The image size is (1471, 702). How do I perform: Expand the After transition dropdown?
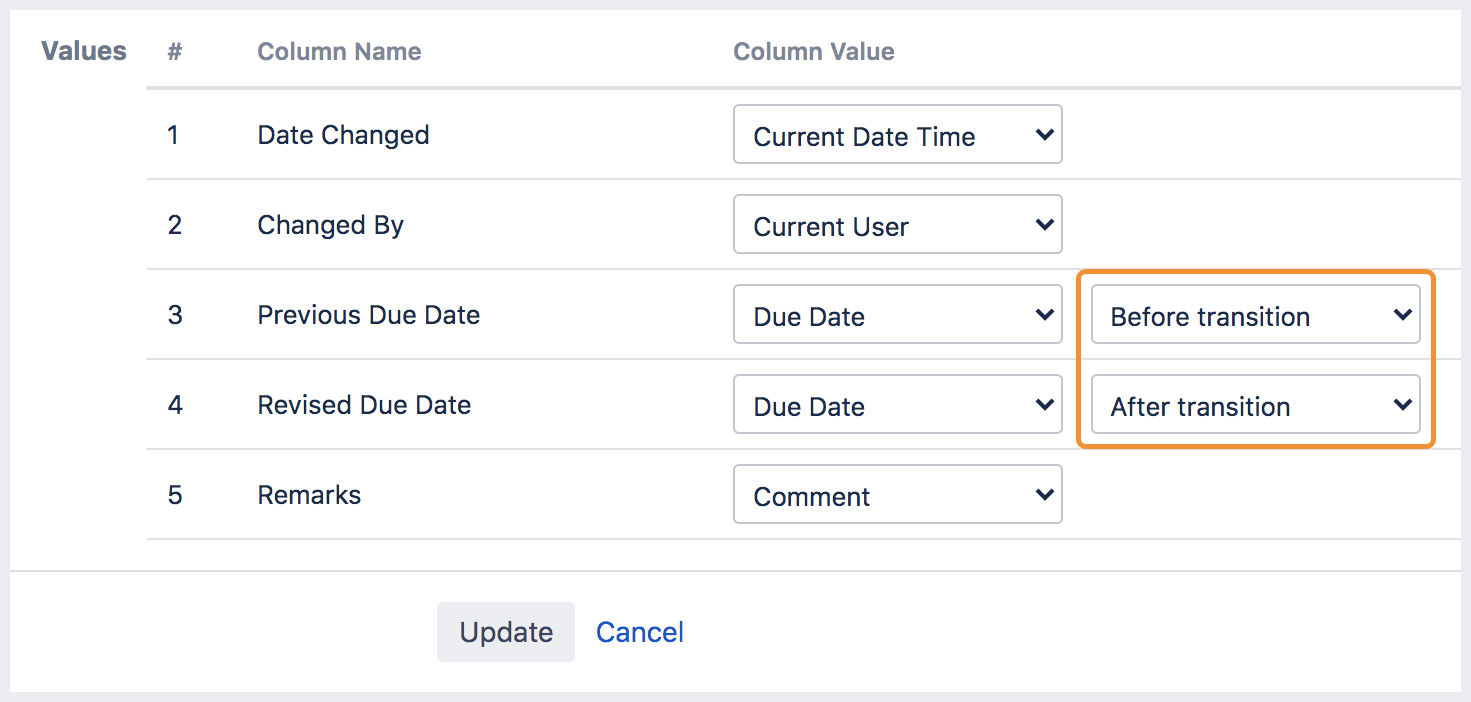(x=1255, y=405)
